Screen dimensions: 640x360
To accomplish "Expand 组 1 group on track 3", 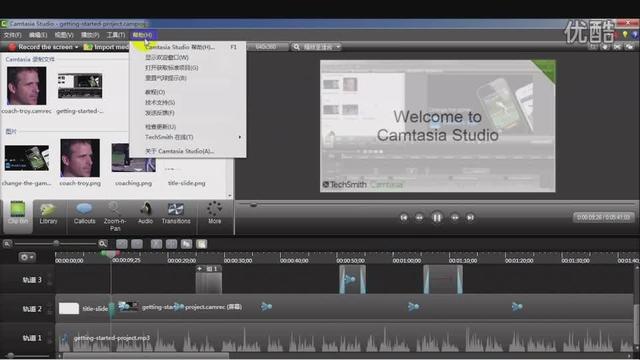I will 199,269.
